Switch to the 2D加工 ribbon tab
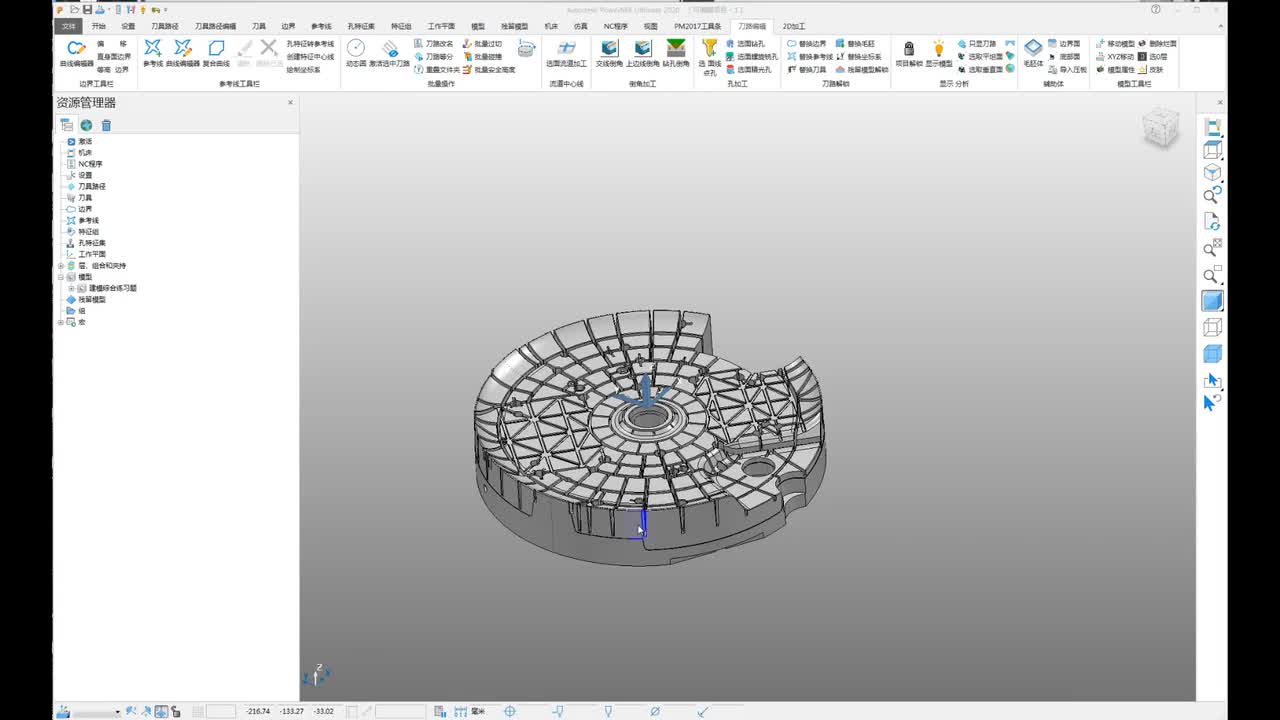 tap(793, 26)
